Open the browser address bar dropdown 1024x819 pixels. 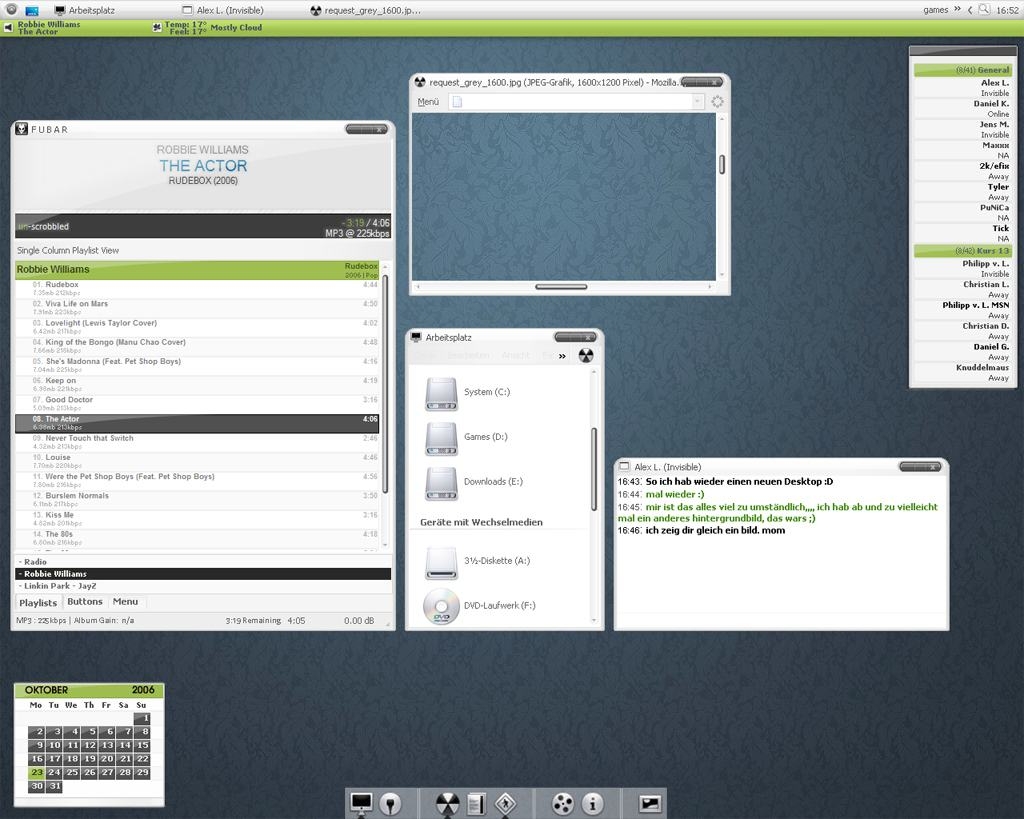coord(697,101)
